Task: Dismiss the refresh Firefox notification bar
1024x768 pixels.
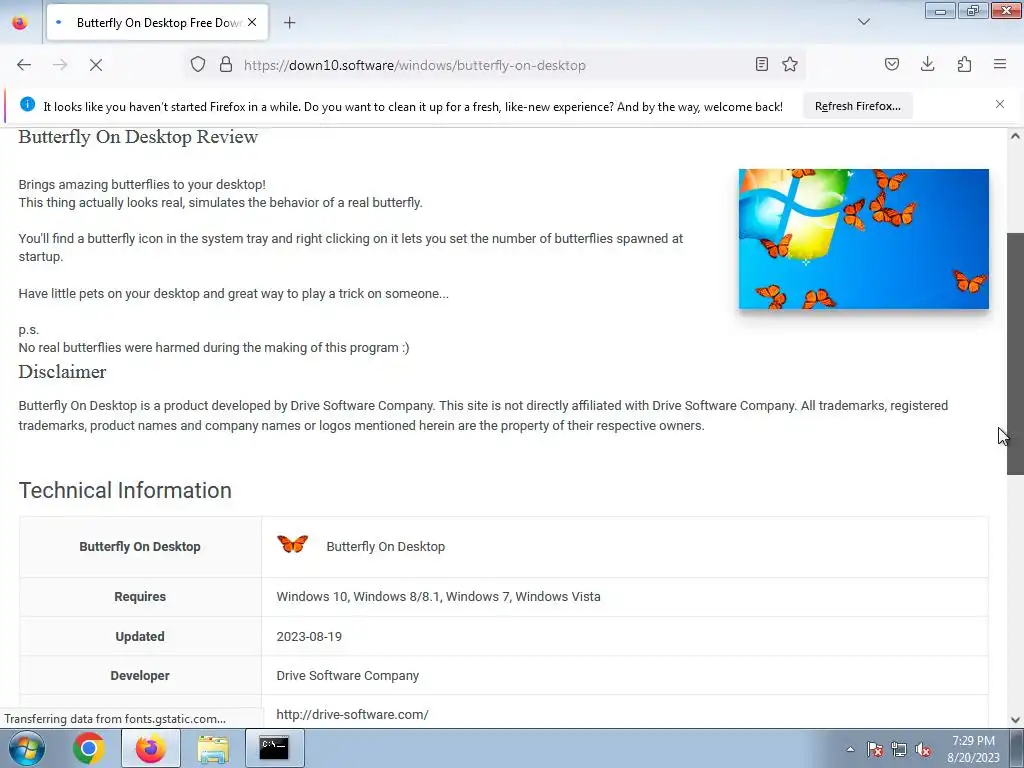Action: 1000,104
